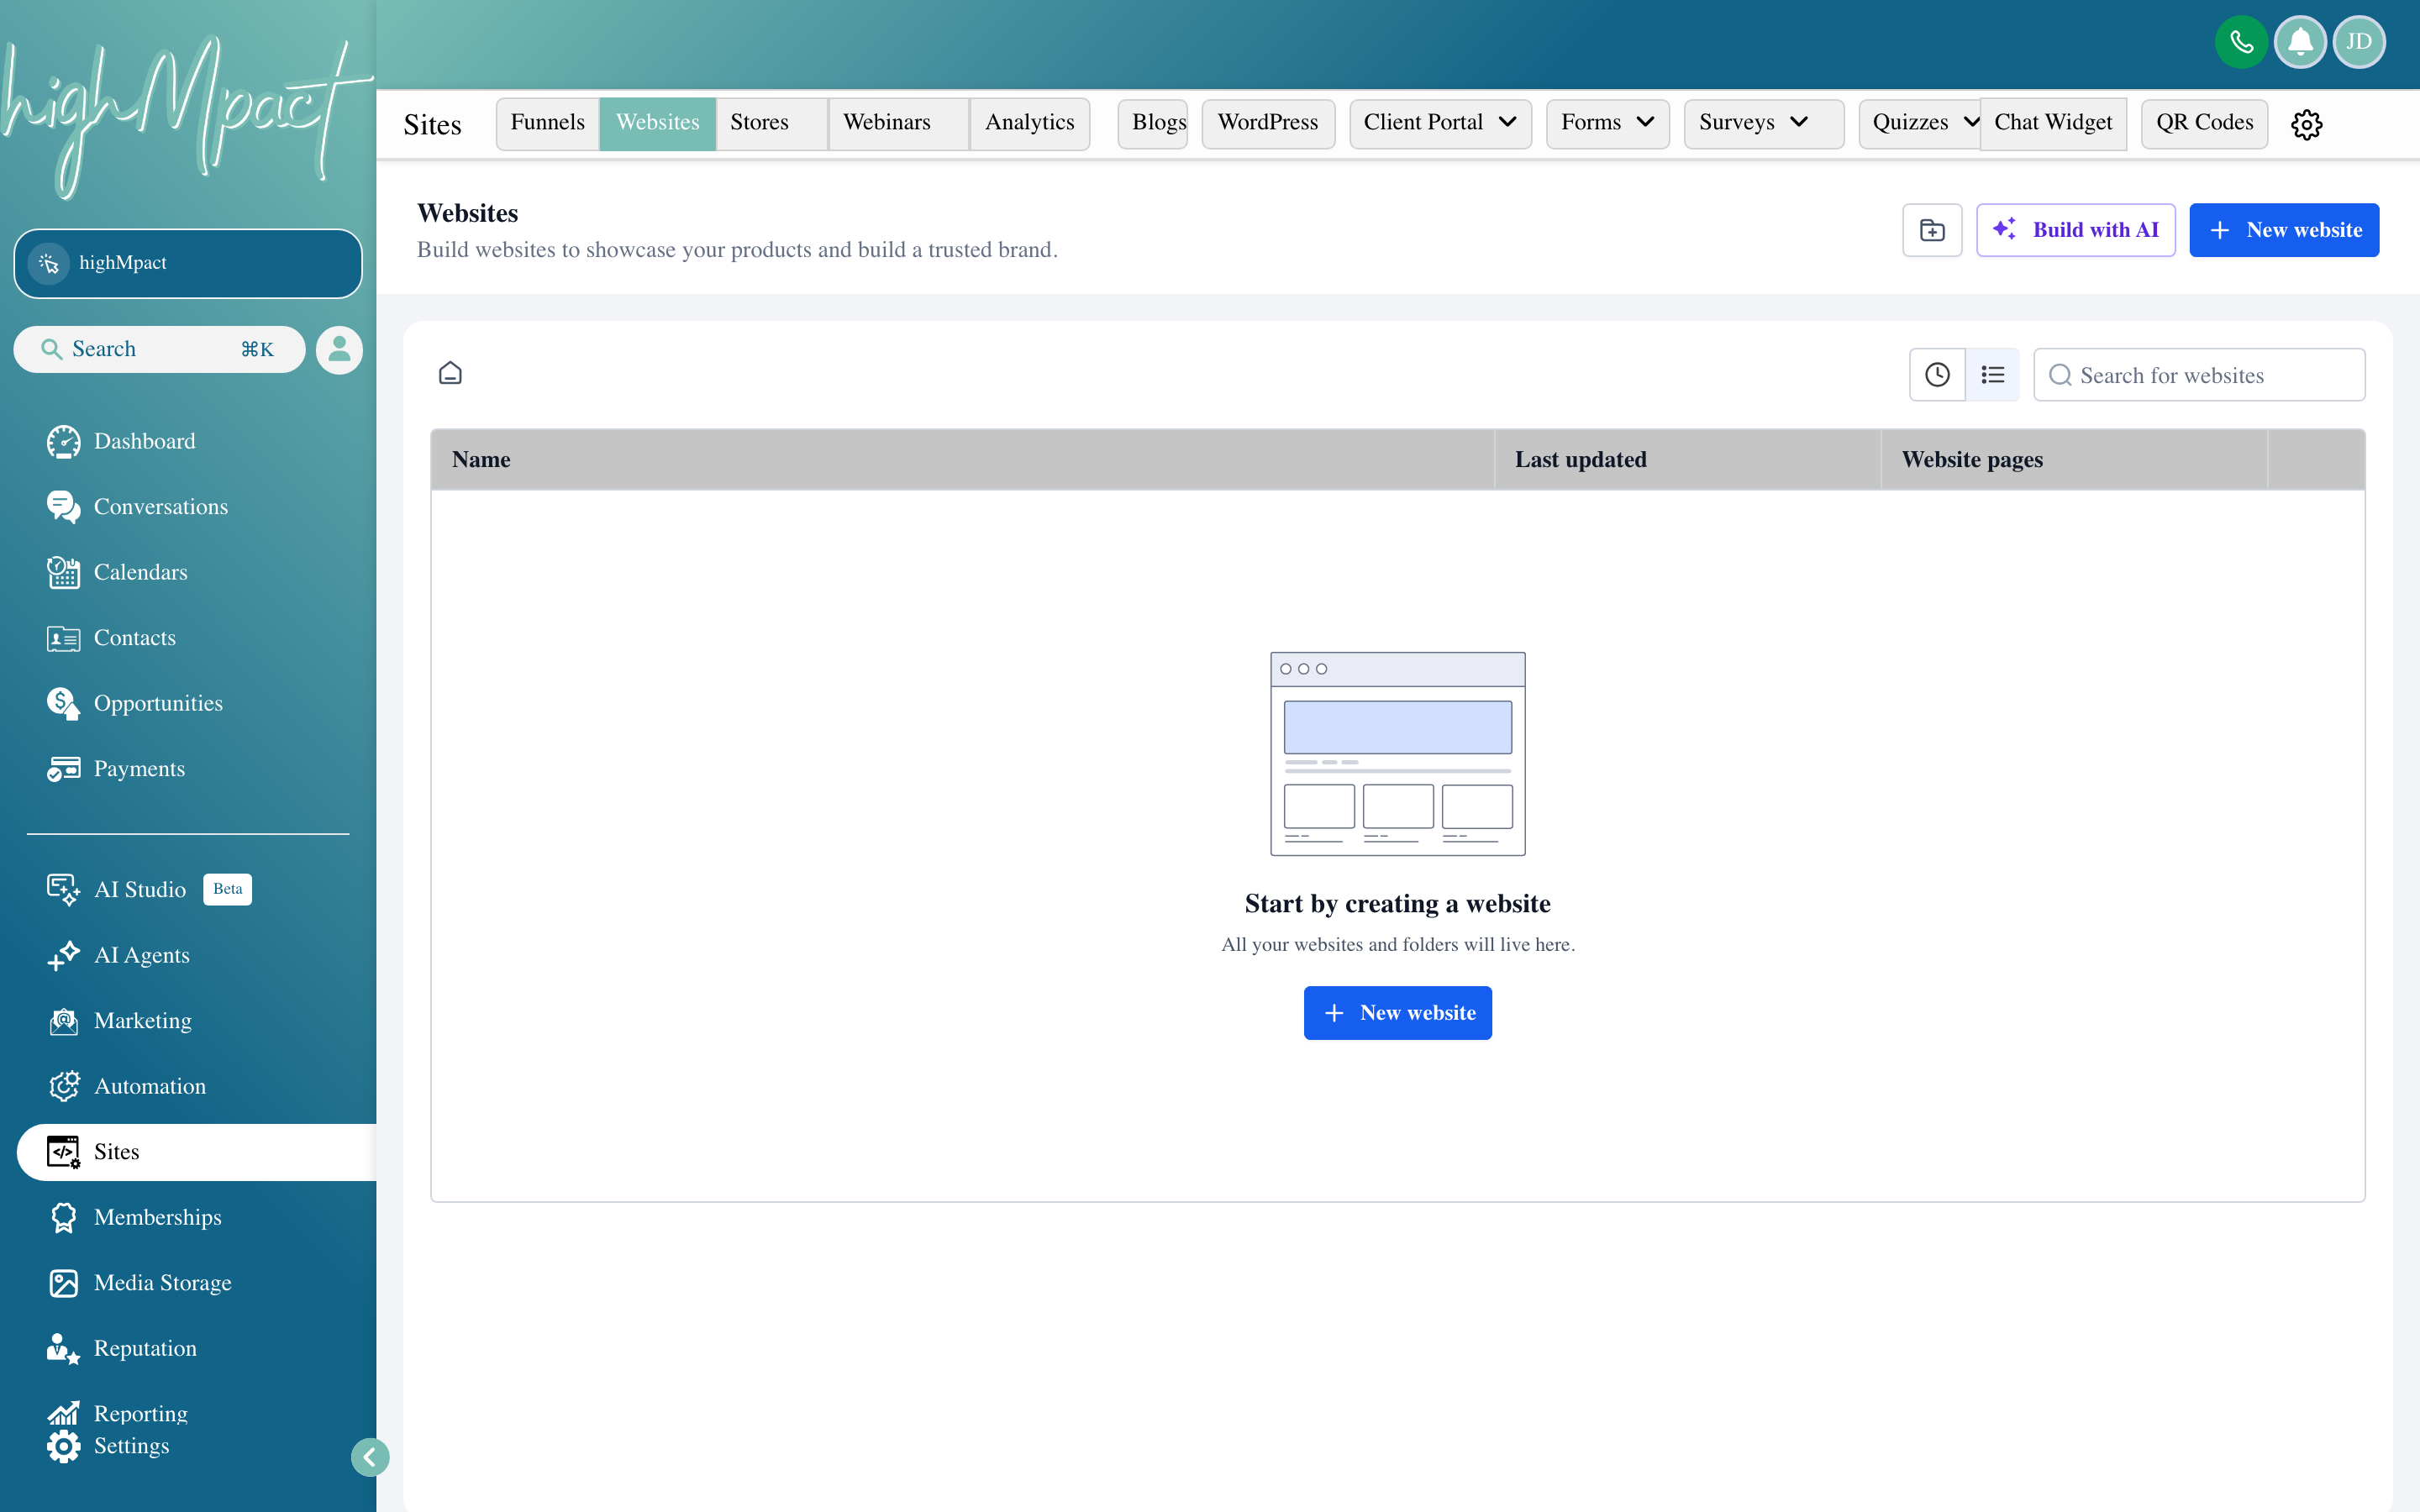This screenshot has height=1512, width=2420.
Task: Expand the Forms dropdown
Action: click(x=1608, y=123)
